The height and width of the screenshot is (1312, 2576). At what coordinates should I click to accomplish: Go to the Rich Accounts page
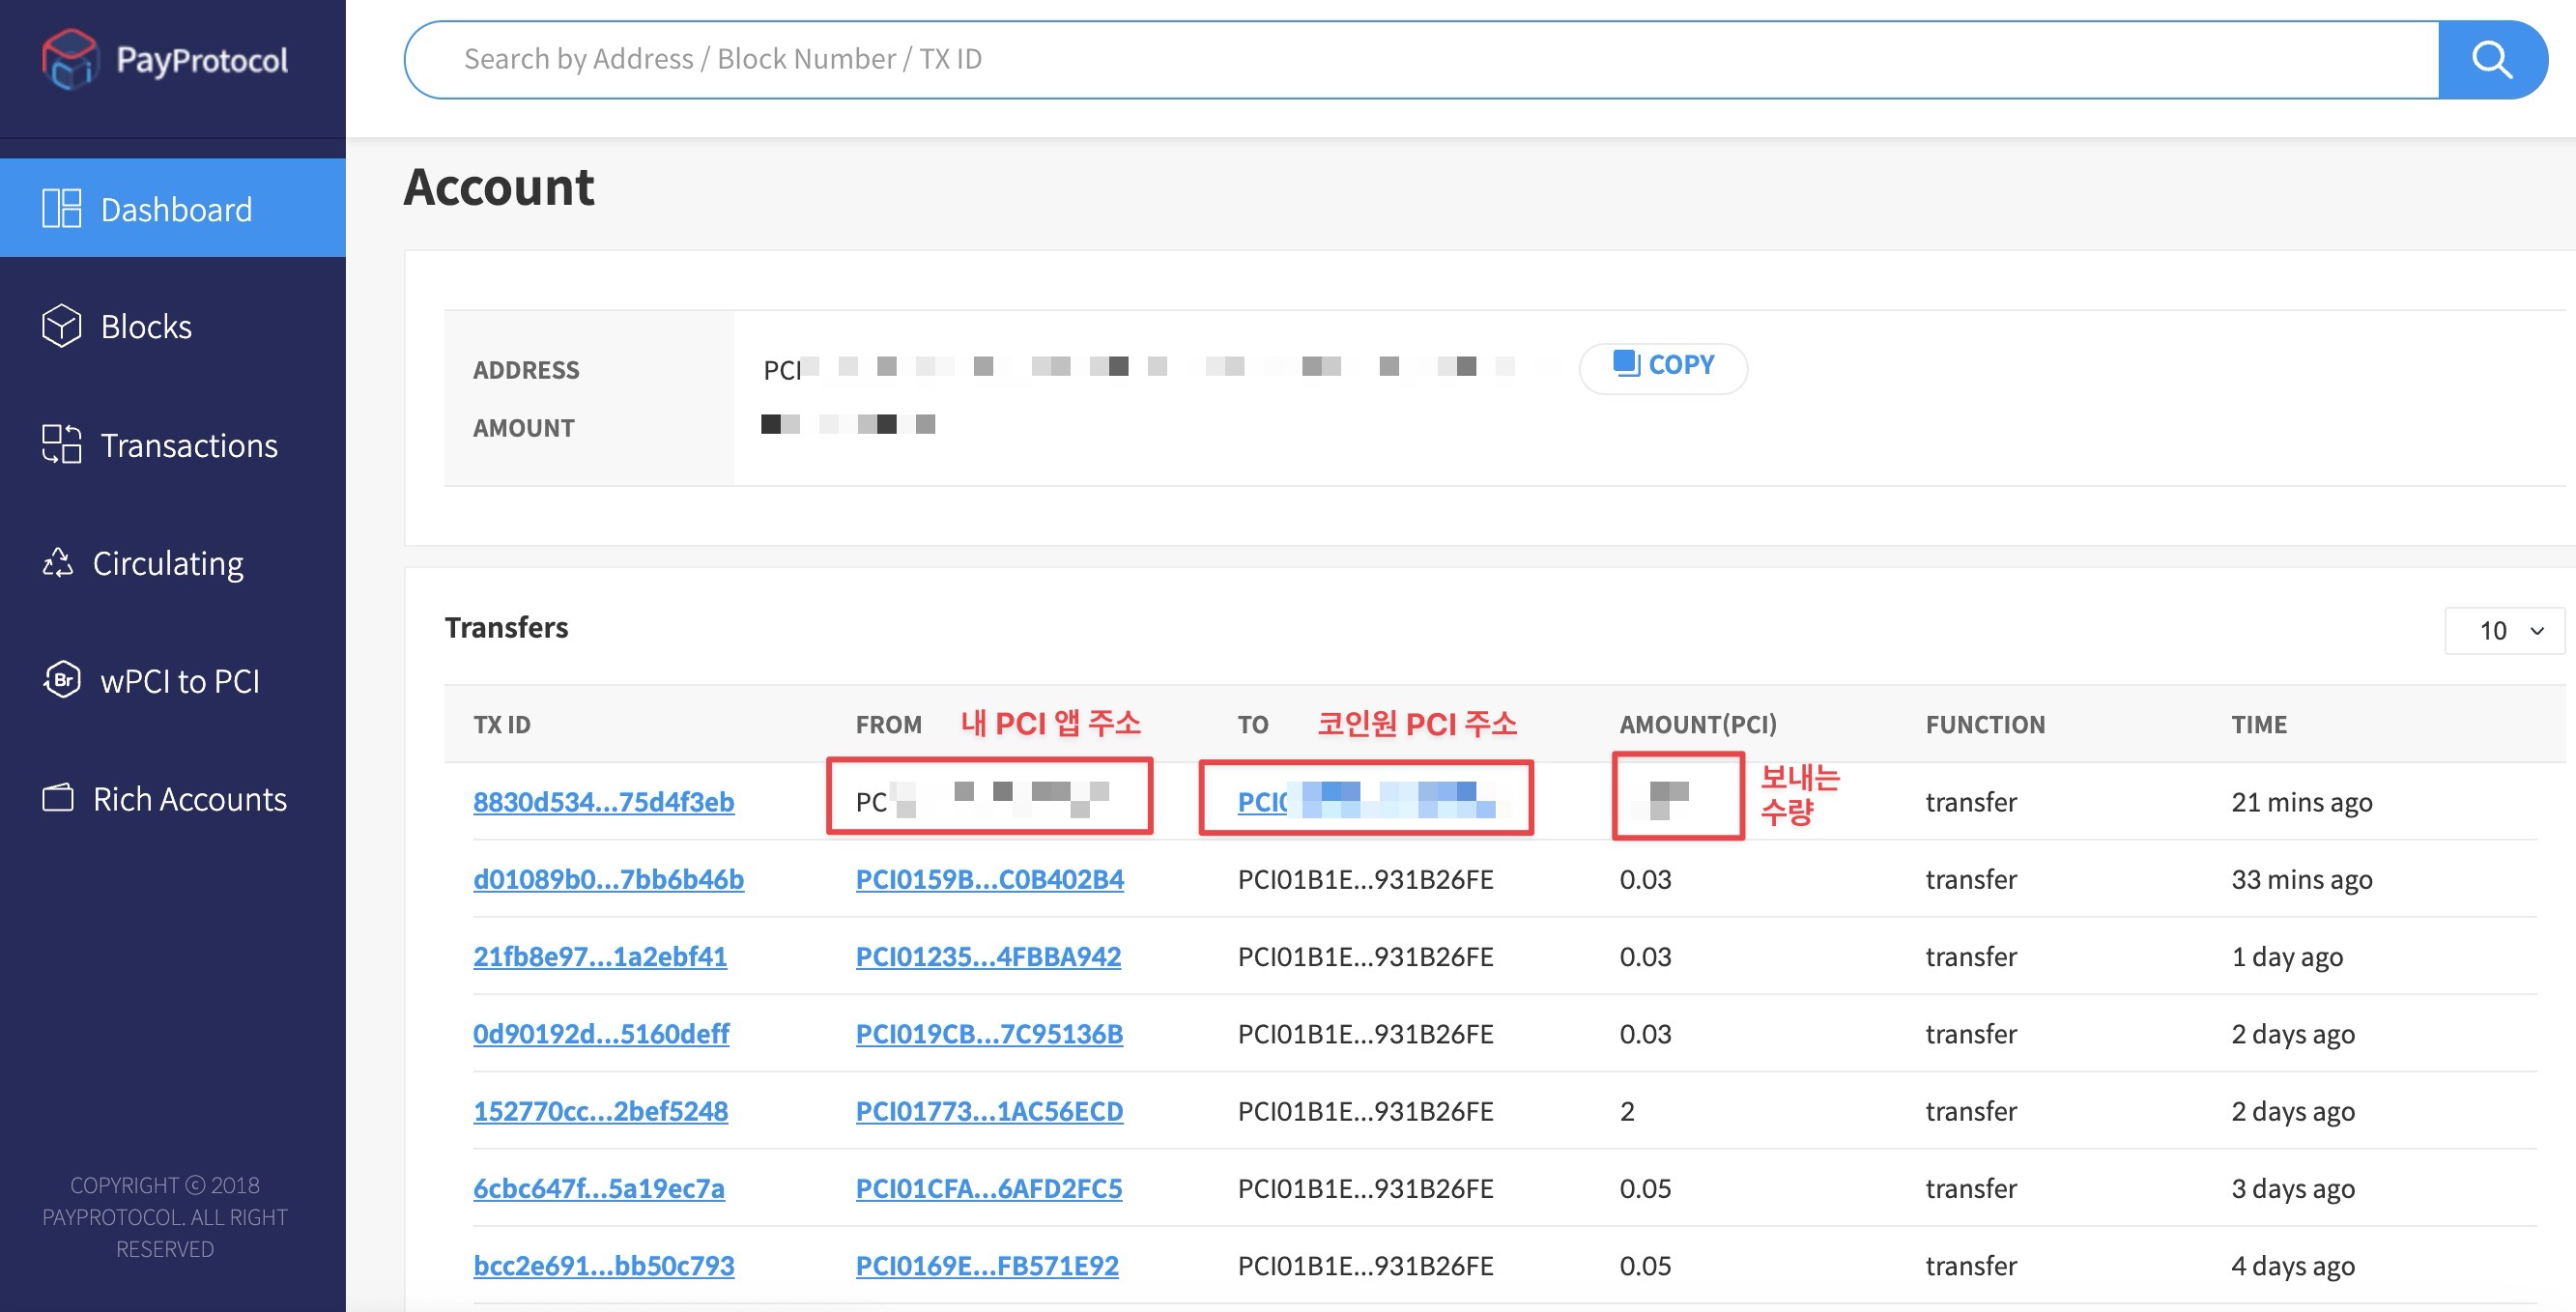coord(189,799)
